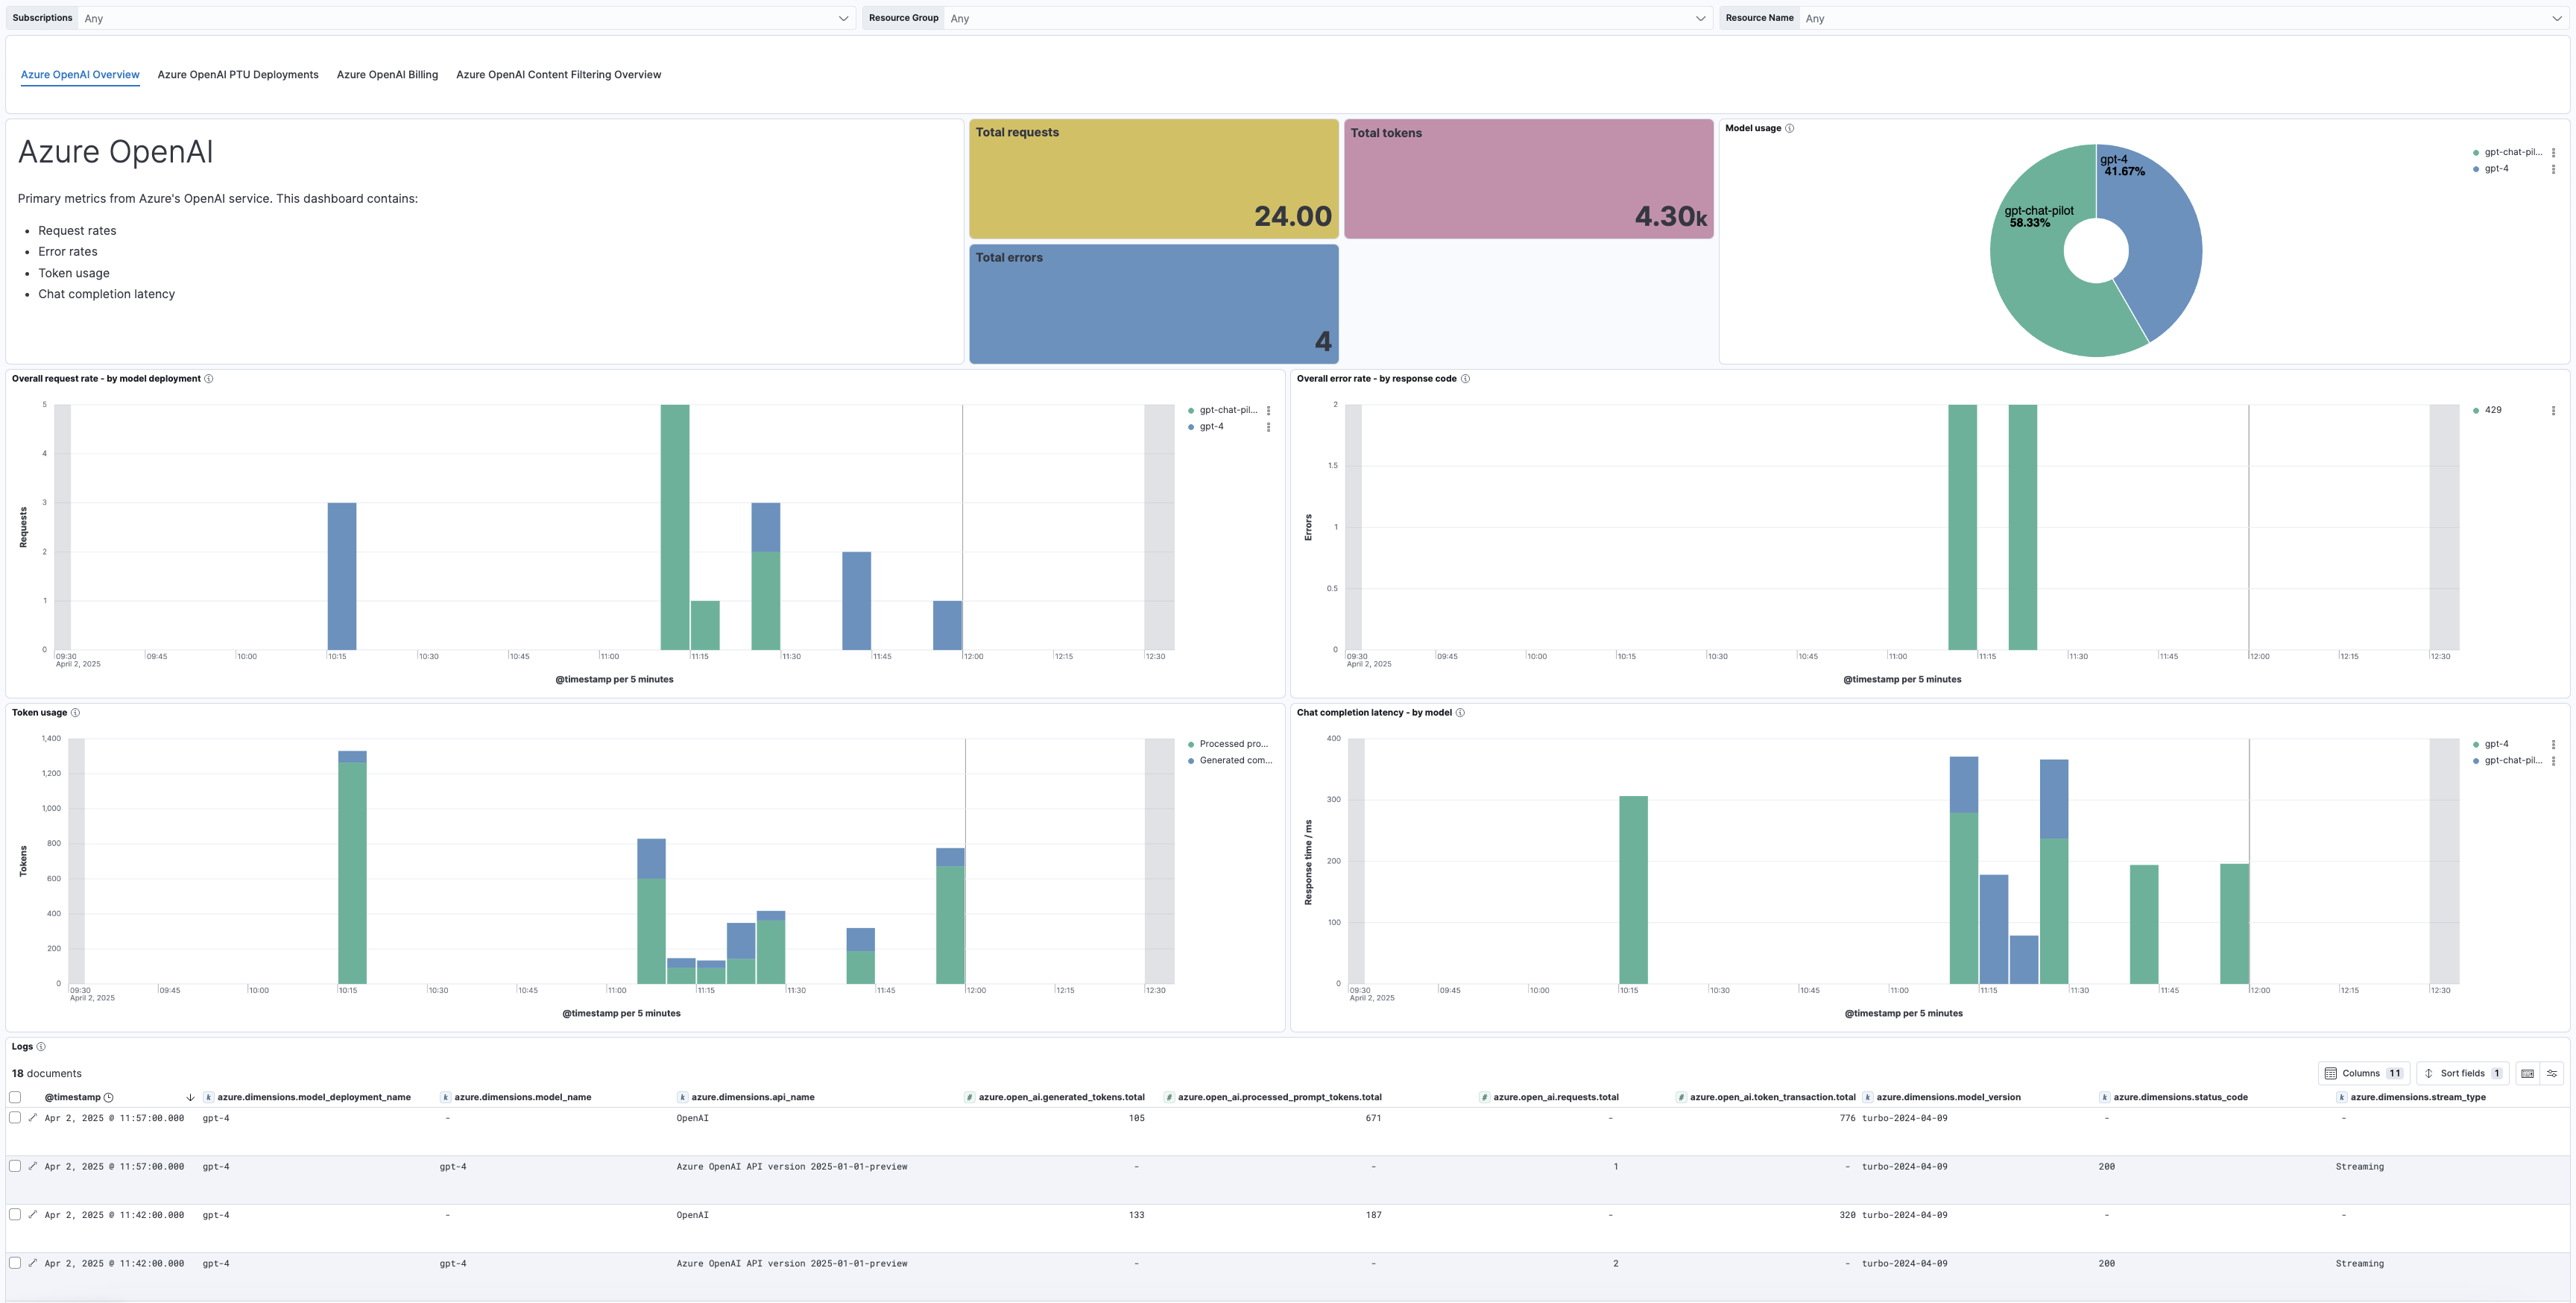Open the Model usage panel info tooltip
This screenshot has width=2576, height=1303.
(1790, 128)
